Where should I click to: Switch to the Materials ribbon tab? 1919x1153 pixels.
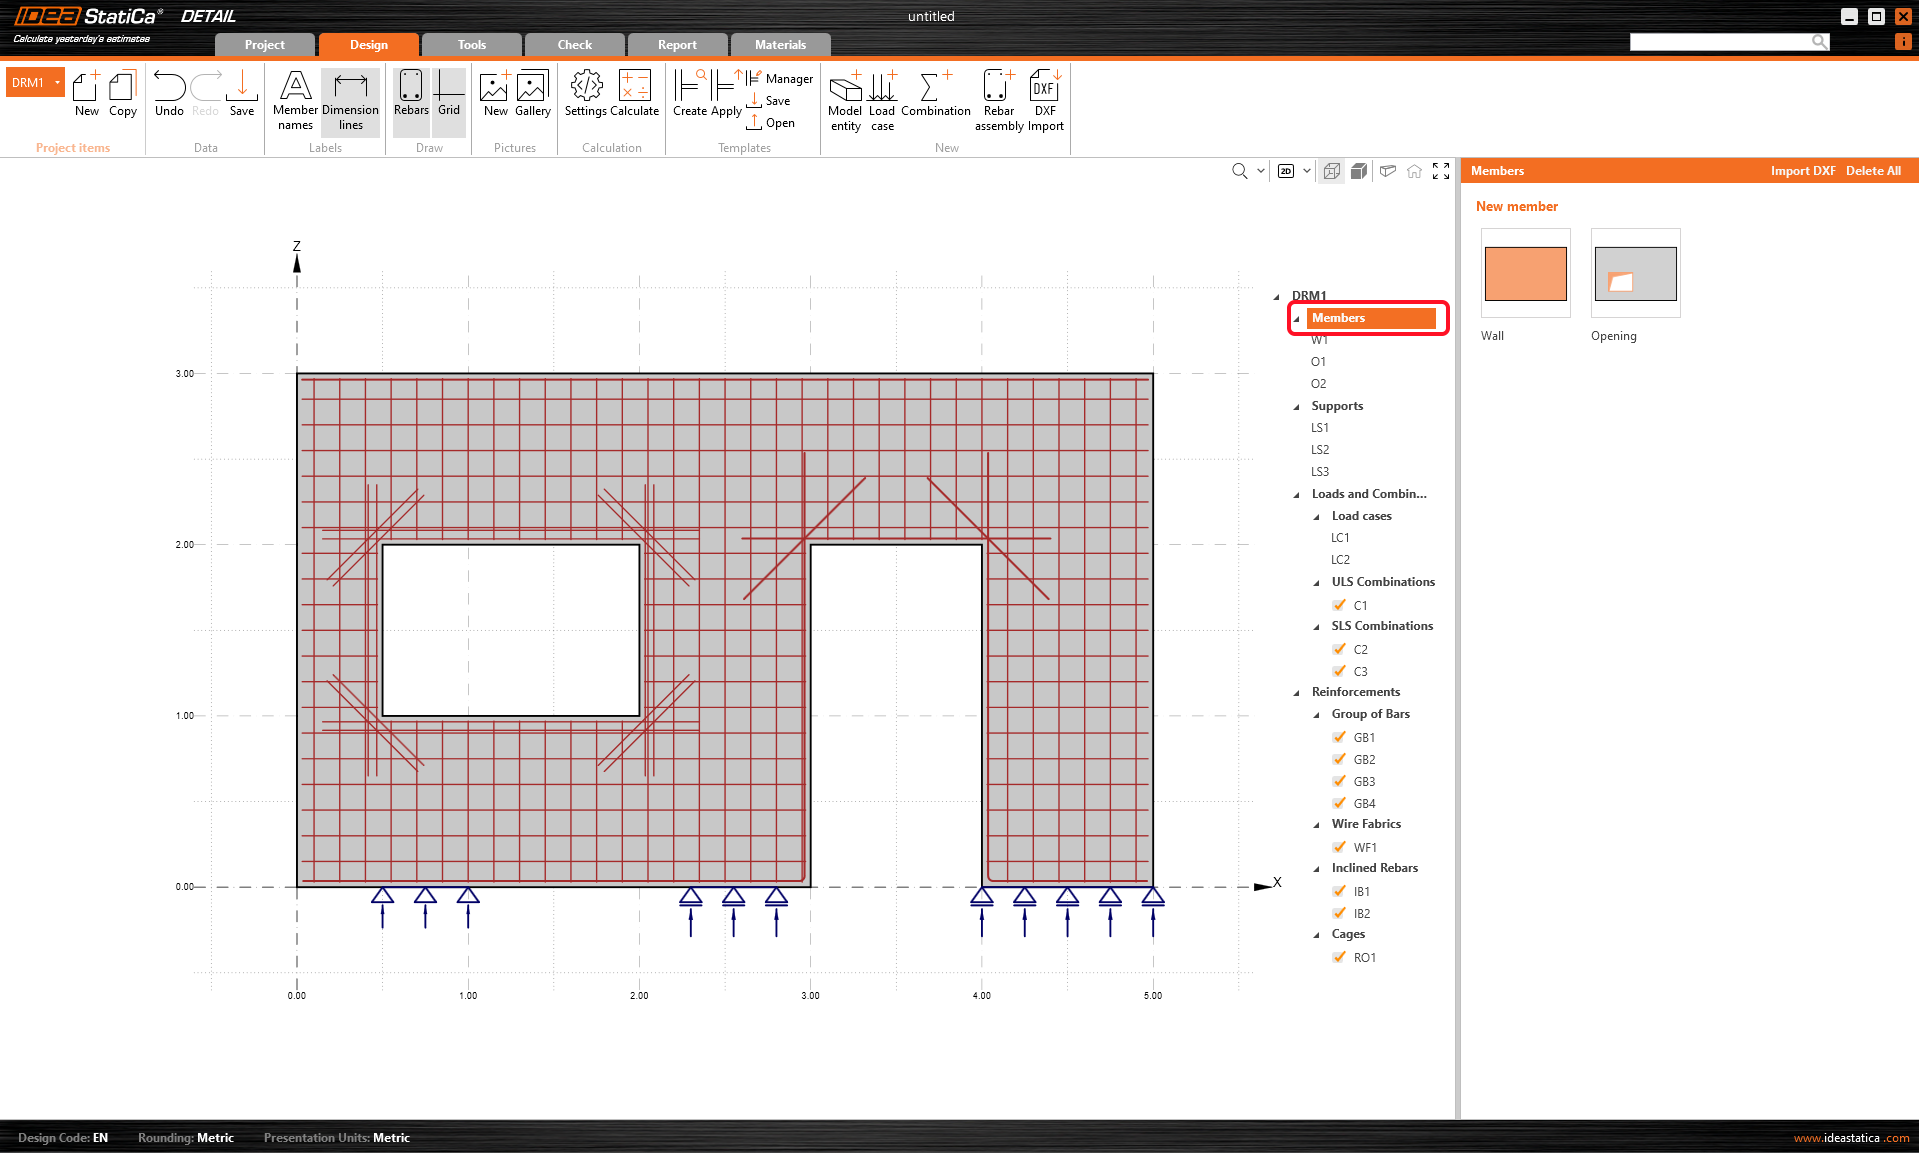click(779, 44)
